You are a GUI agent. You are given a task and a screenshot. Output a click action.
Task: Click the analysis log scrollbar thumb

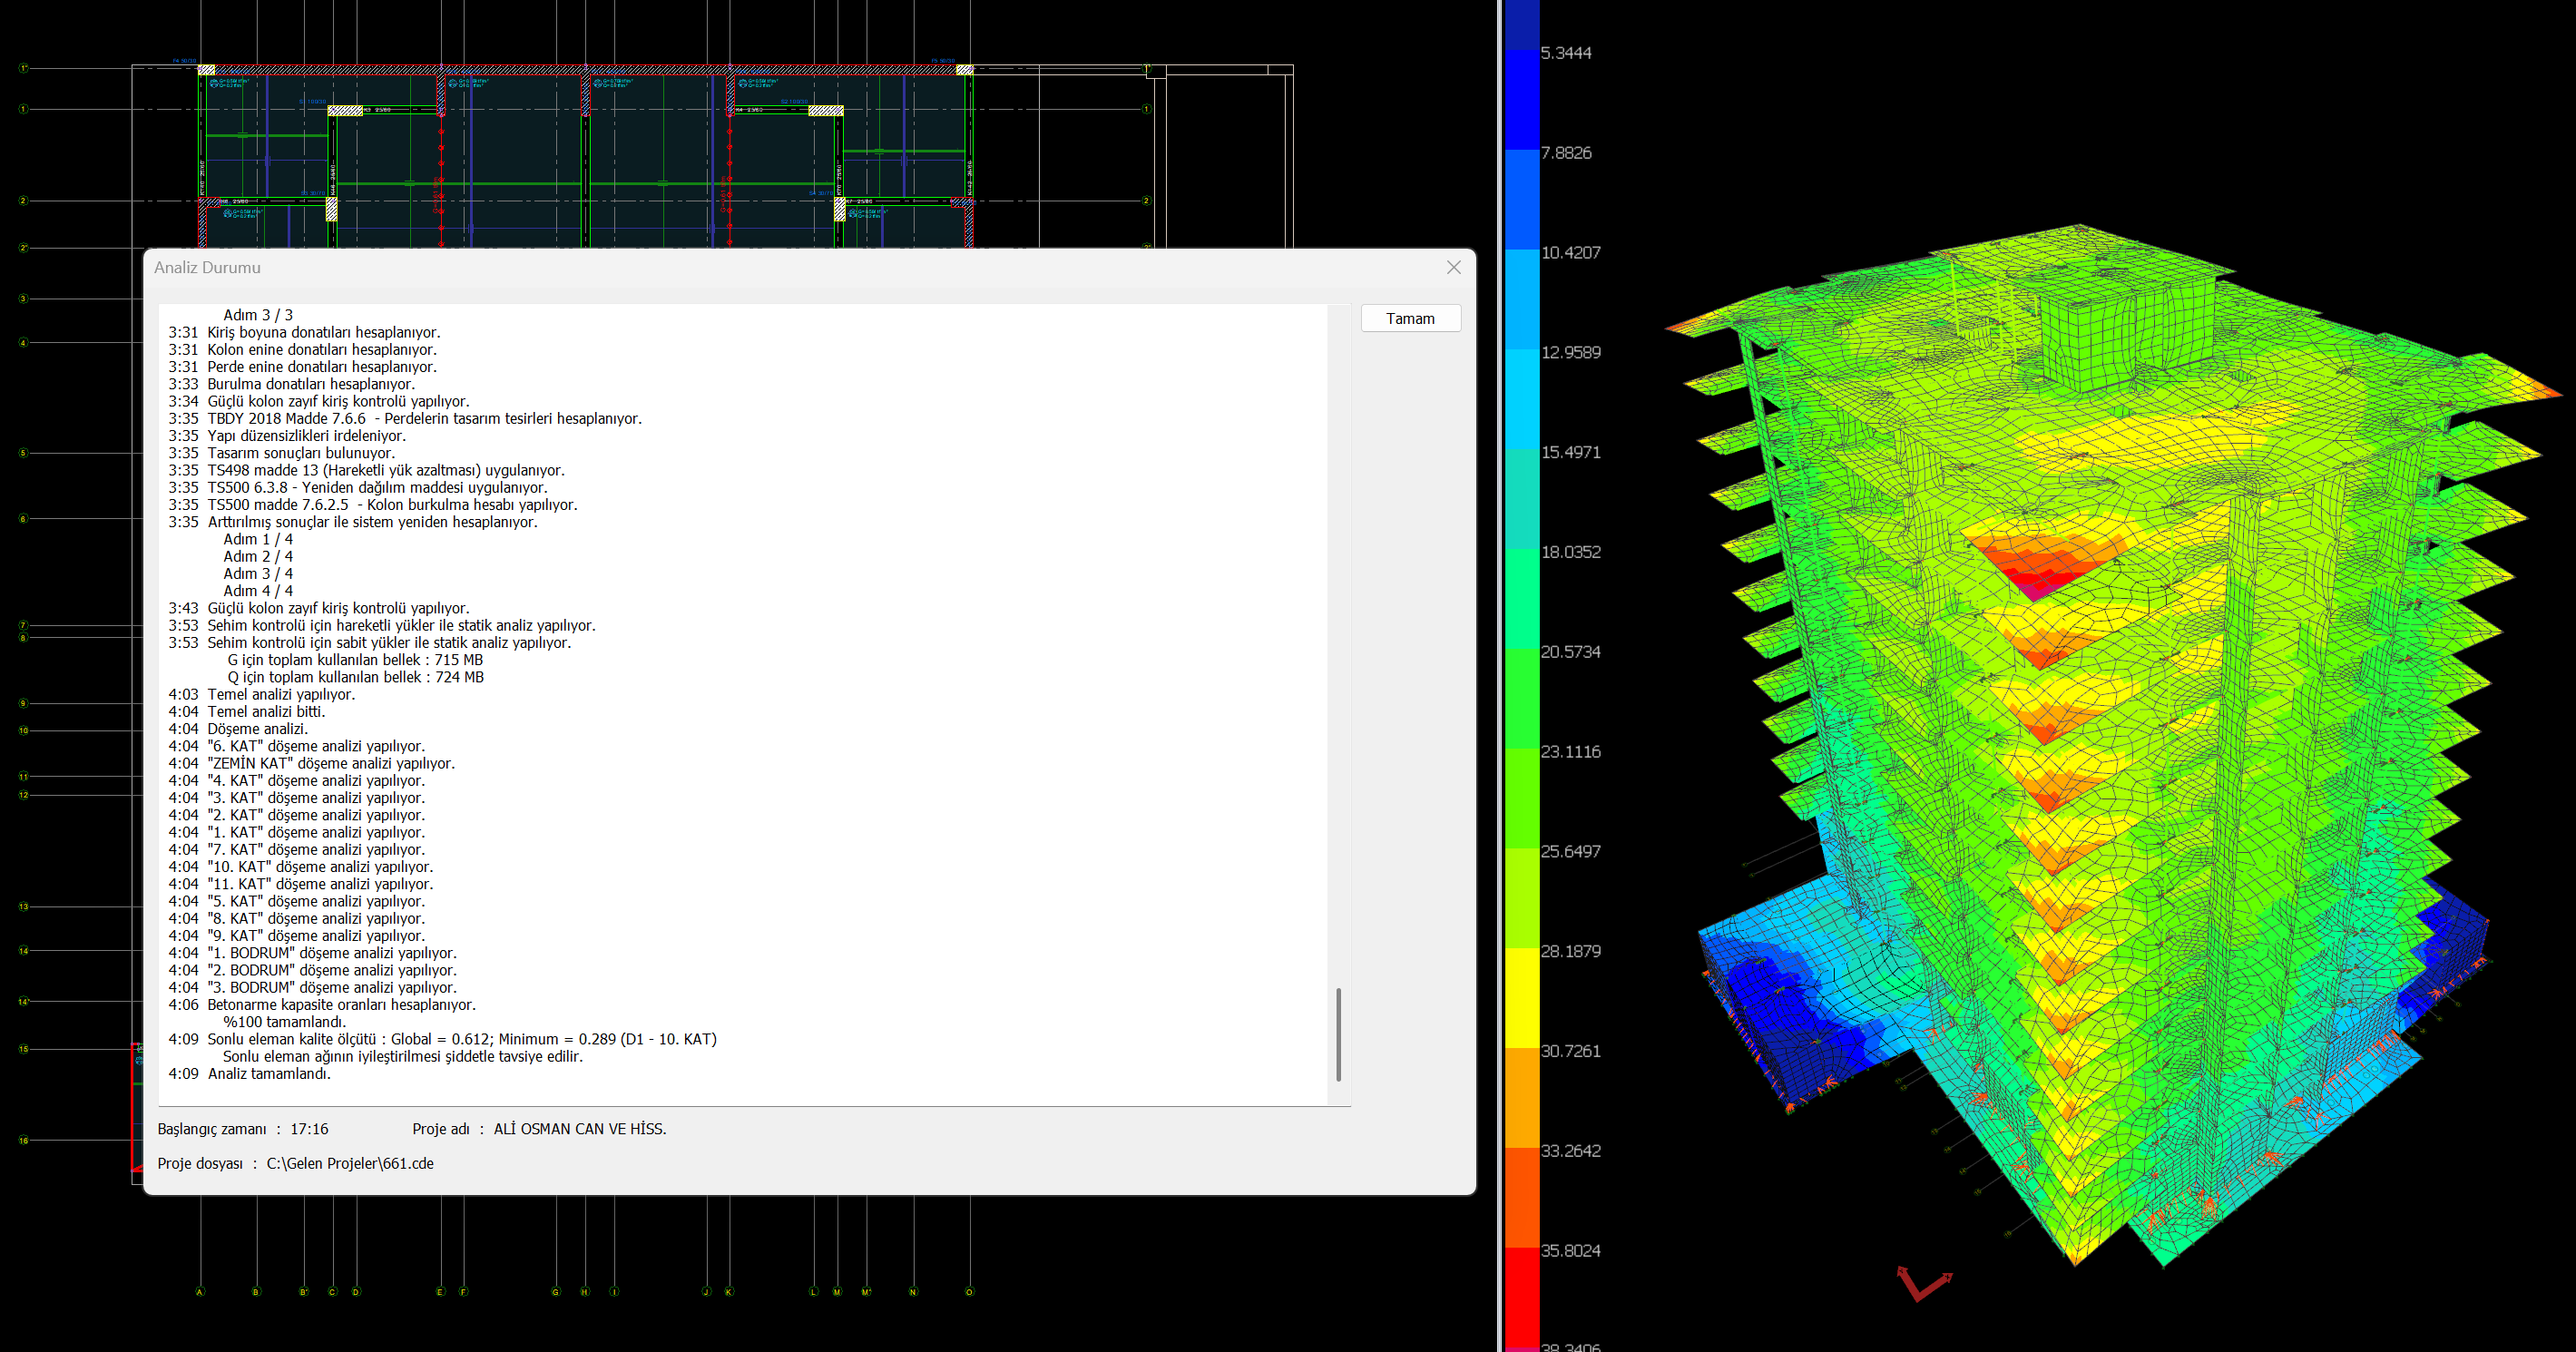point(1338,1034)
